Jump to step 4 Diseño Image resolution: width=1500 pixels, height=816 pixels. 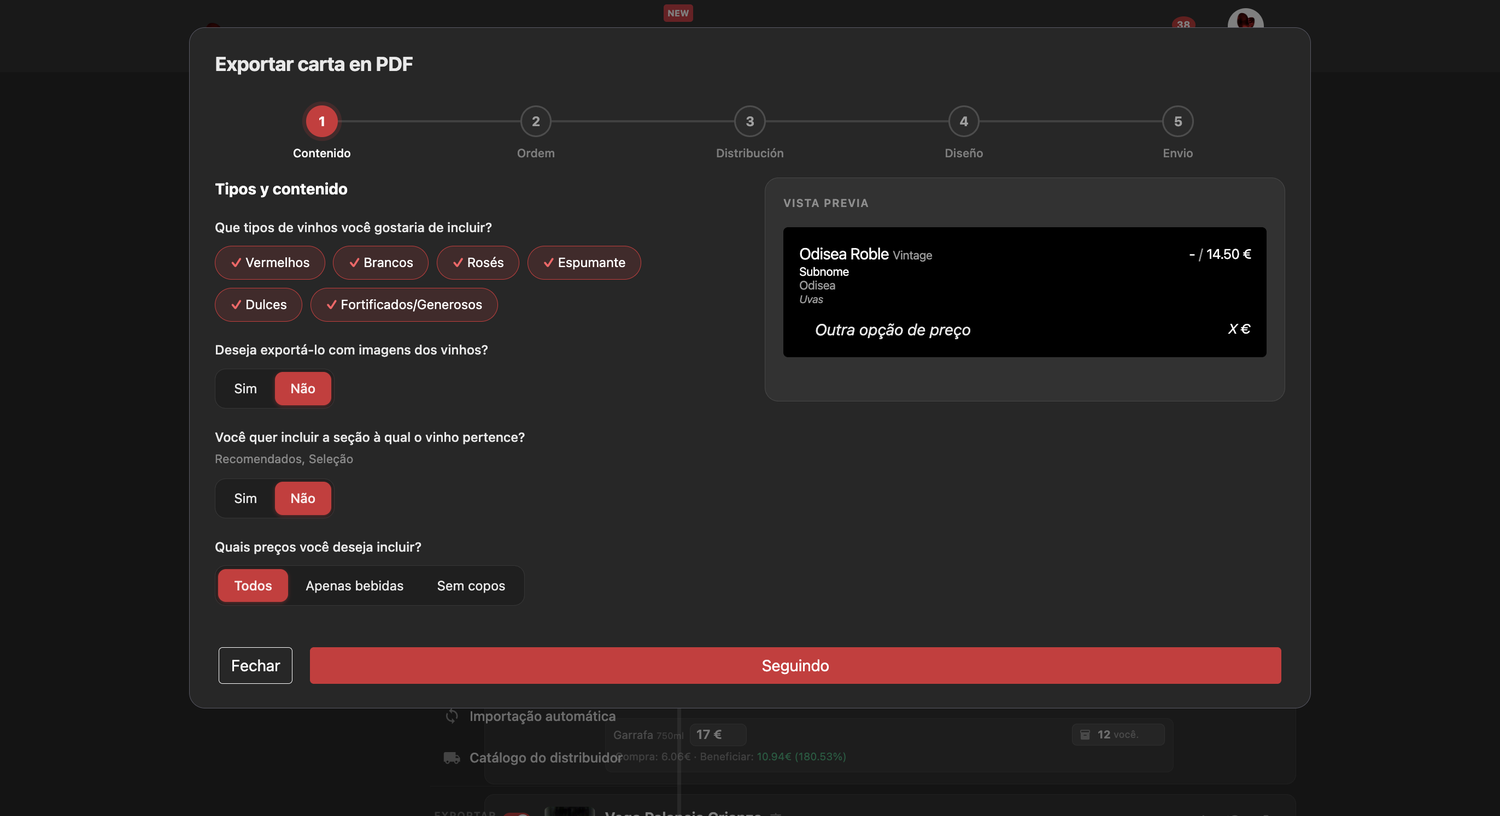coord(964,122)
